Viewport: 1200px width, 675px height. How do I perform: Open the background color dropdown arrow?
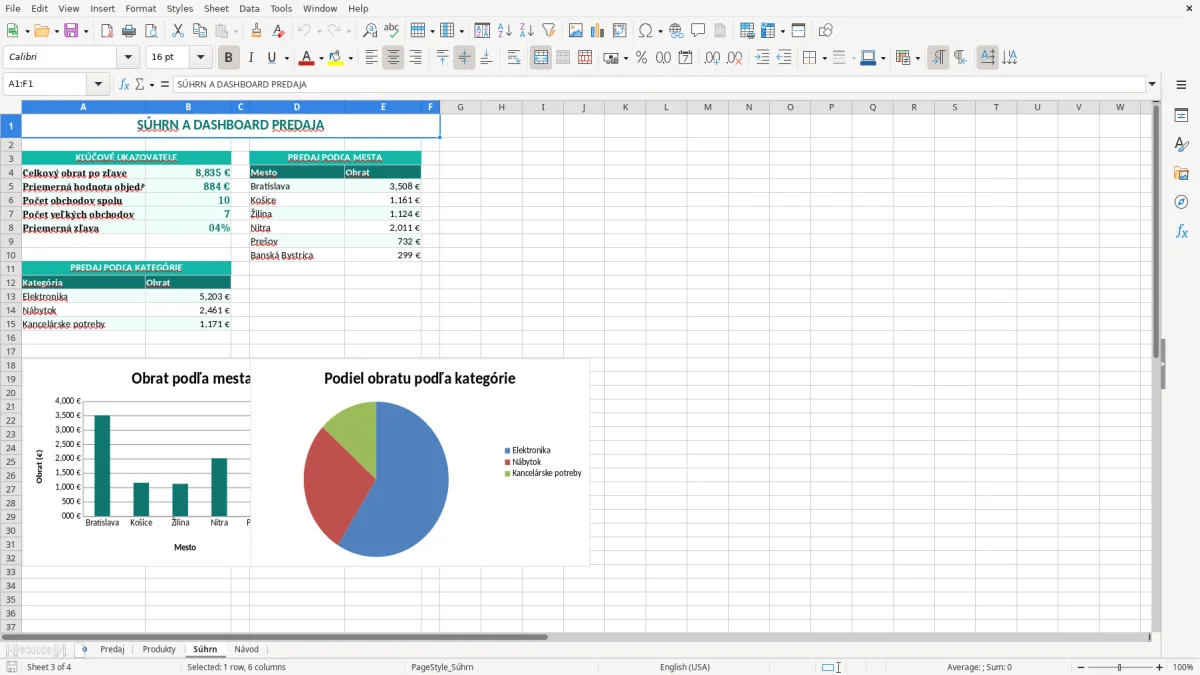[350, 58]
